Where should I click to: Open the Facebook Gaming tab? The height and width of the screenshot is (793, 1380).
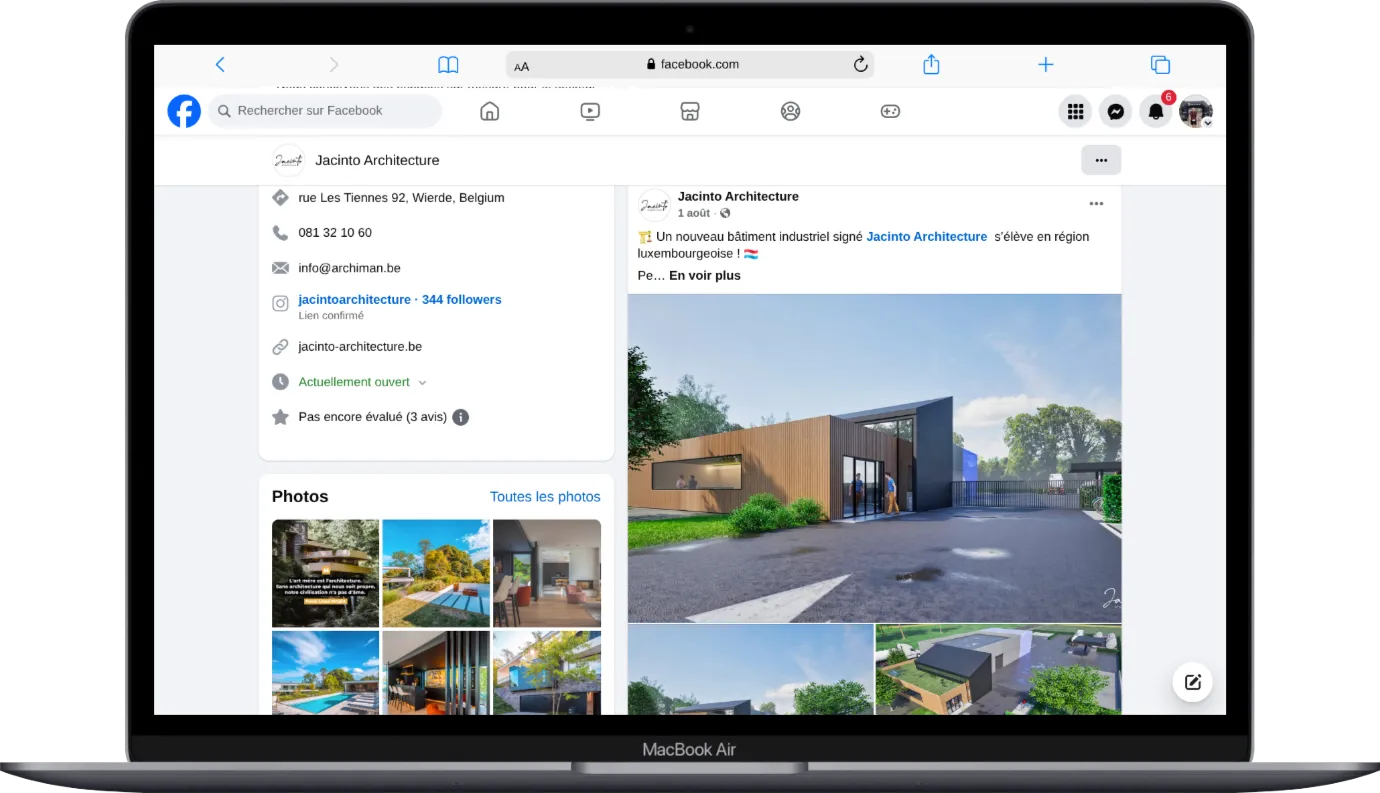tap(890, 111)
